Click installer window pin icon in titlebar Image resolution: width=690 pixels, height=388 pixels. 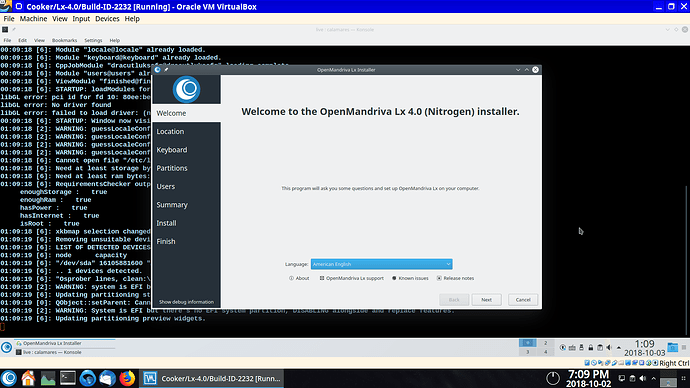(166, 70)
